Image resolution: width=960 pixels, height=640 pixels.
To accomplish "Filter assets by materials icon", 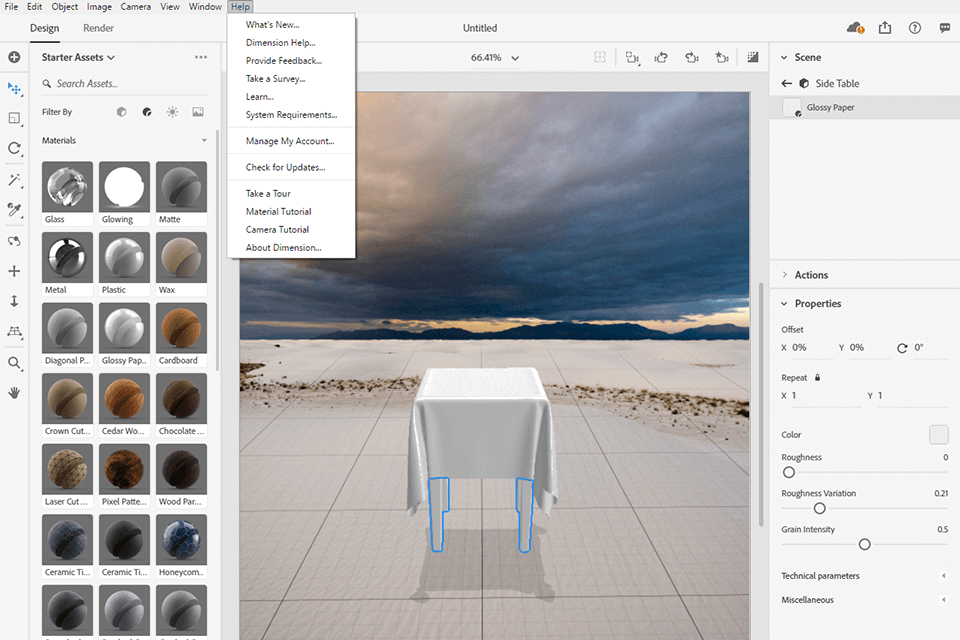I will tap(147, 112).
